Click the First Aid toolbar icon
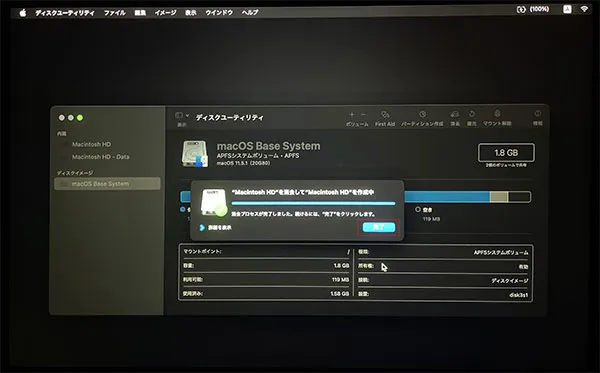 (385, 115)
